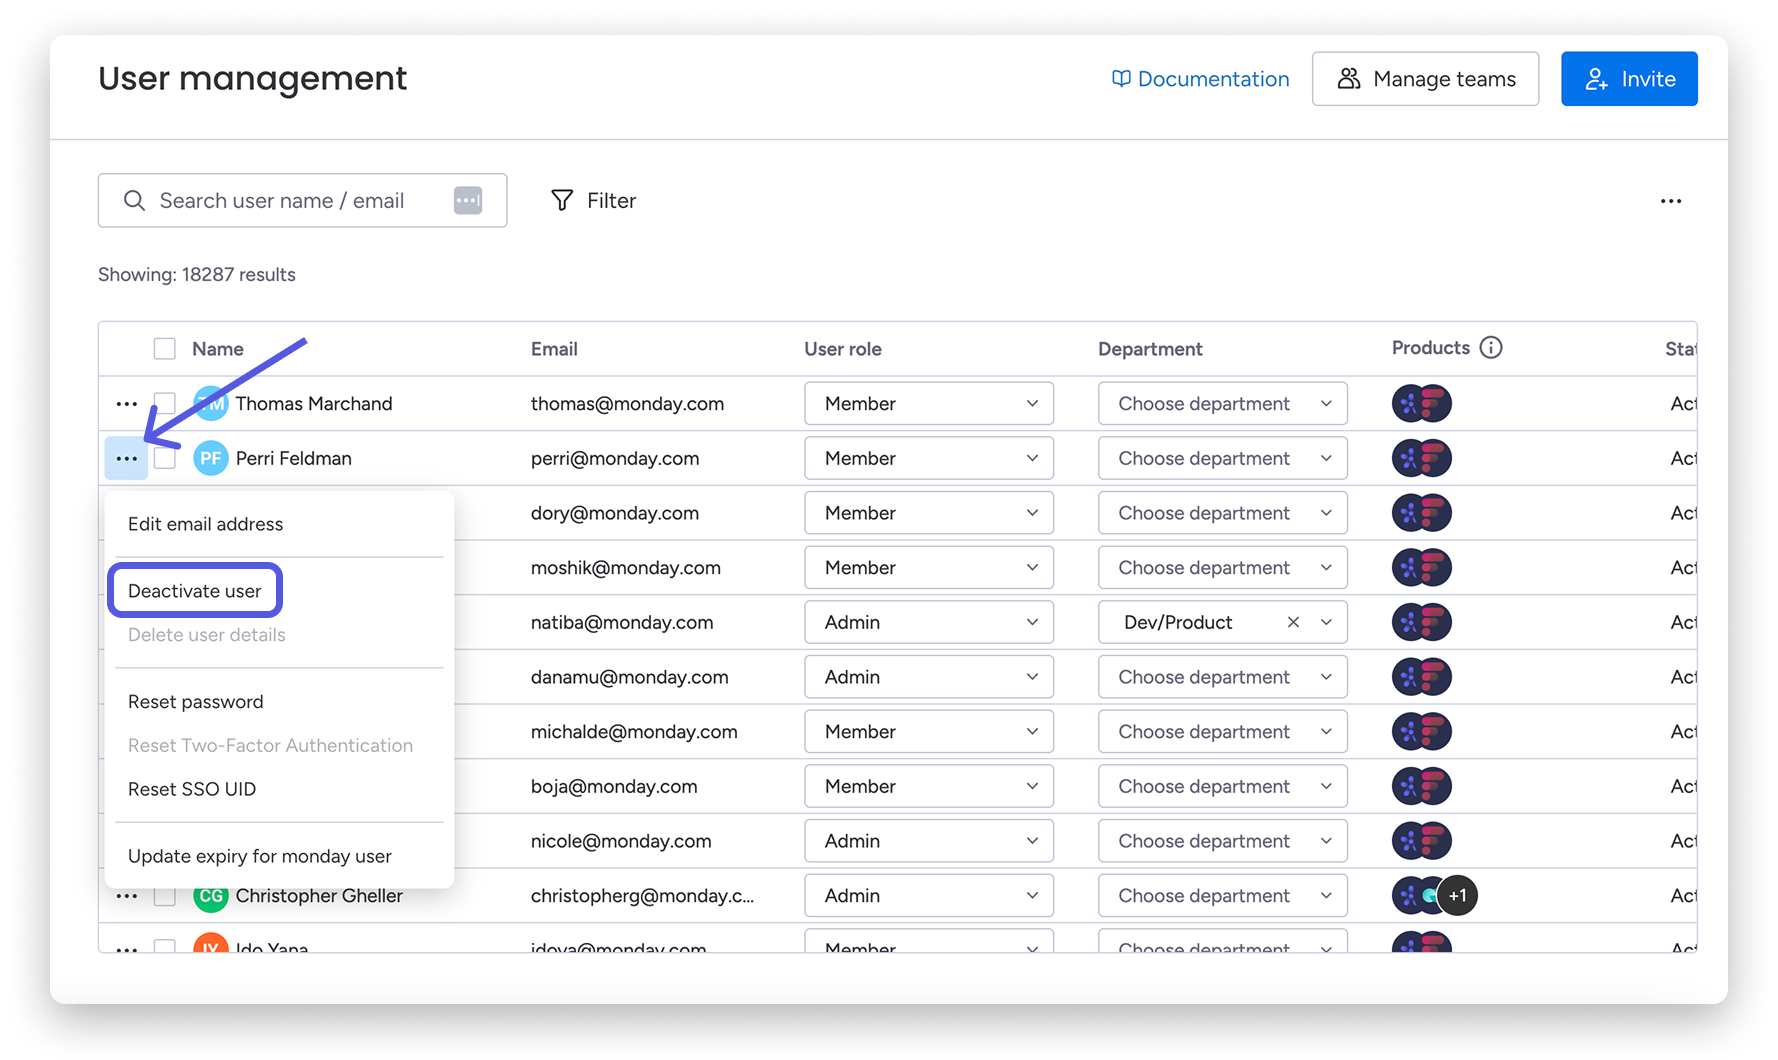
Task: Click the Products info icon
Action: pos(1490,348)
